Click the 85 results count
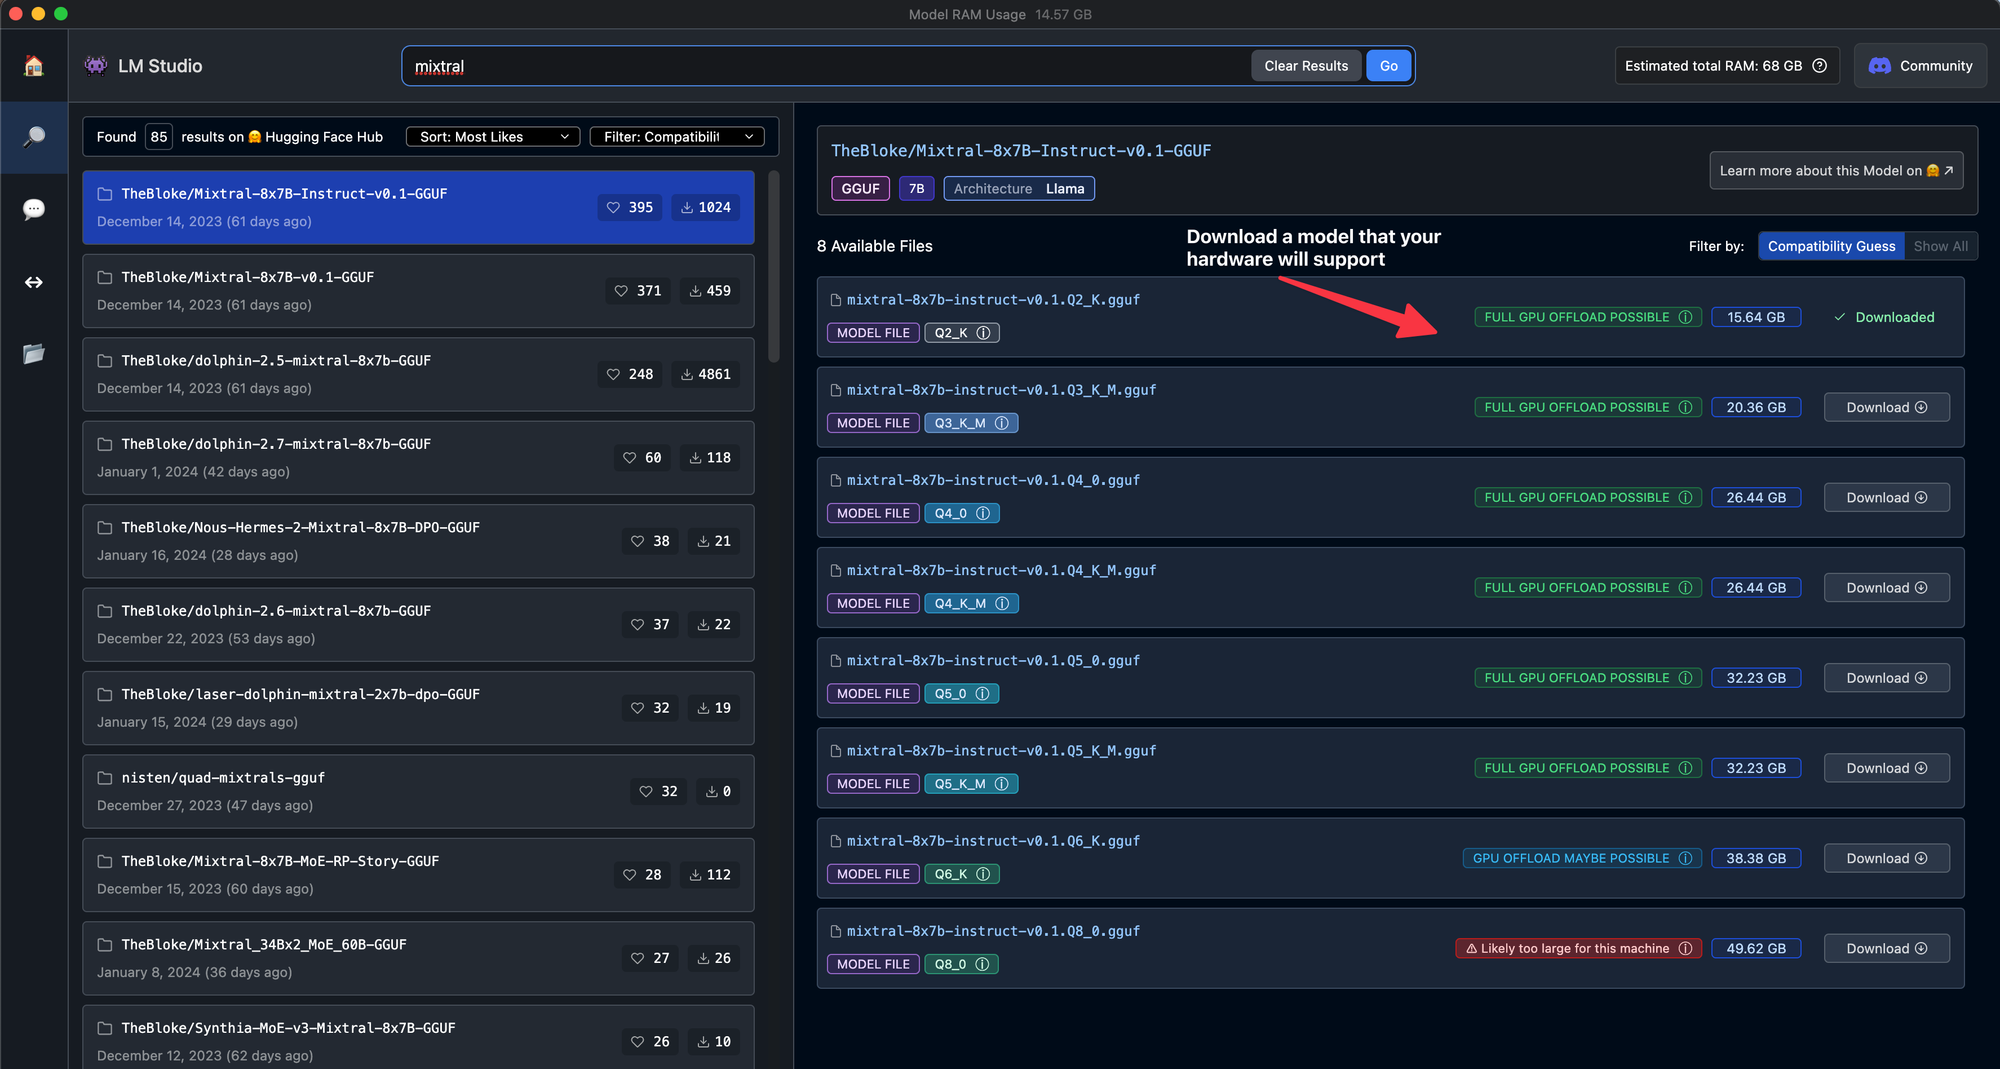Image resolution: width=2000 pixels, height=1069 pixels. pos(159,137)
